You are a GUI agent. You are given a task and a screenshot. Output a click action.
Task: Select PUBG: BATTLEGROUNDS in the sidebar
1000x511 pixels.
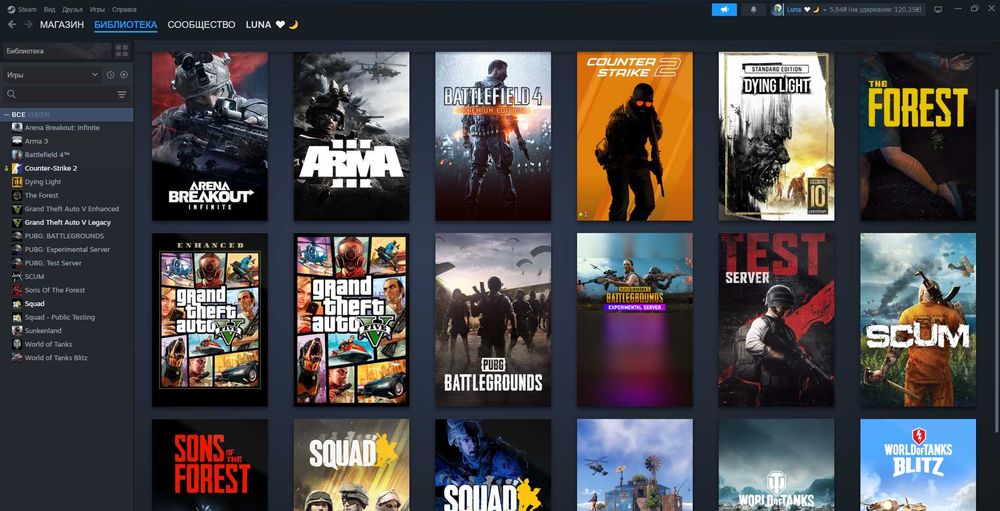(x=64, y=236)
